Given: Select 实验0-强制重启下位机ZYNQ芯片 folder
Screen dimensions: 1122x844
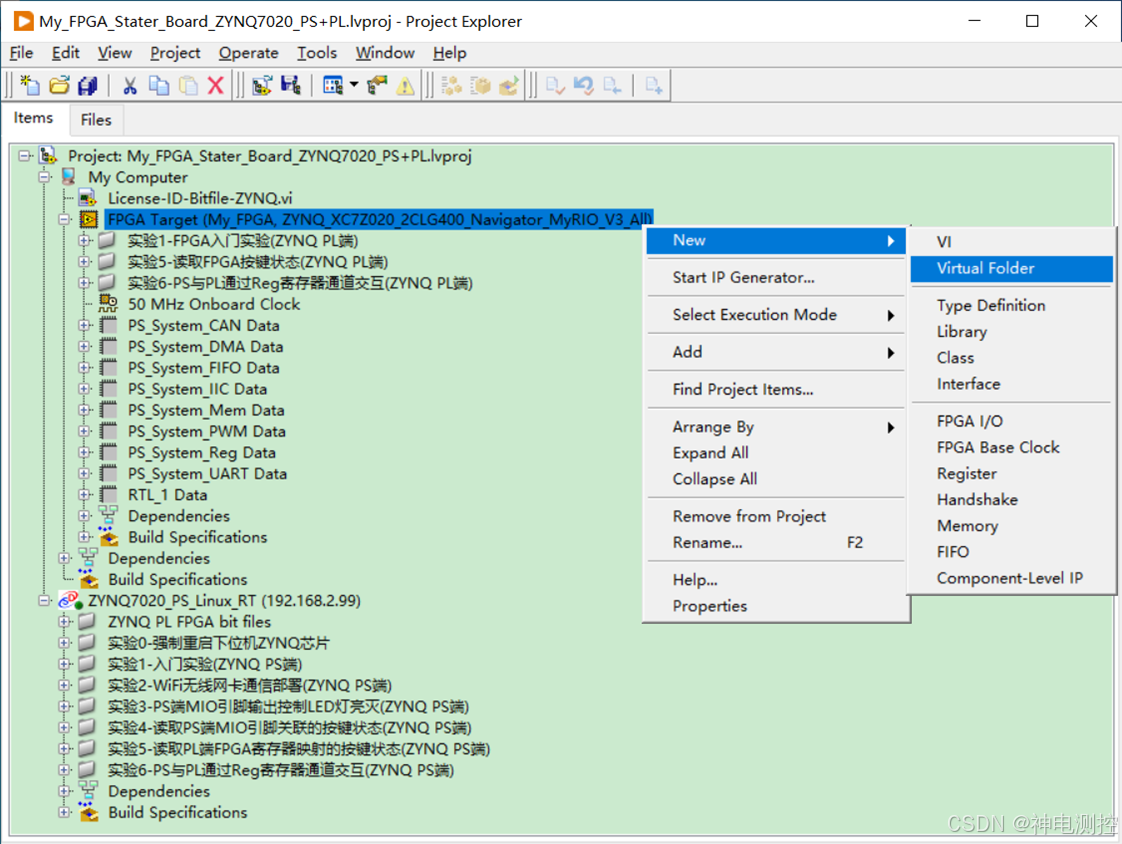Looking at the screenshot, I should [x=218, y=643].
